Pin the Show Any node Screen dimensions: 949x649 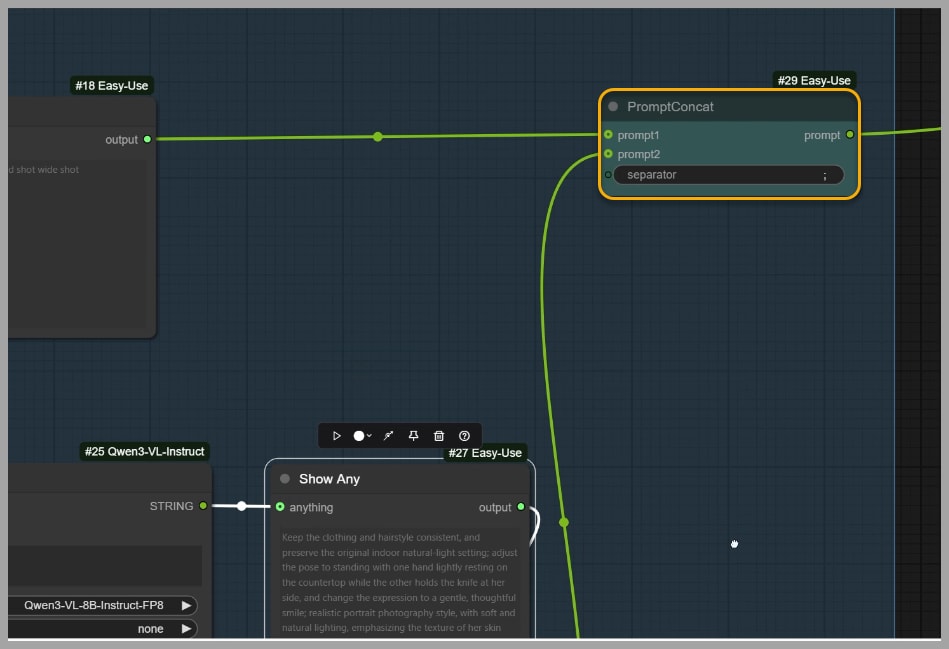click(x=413, y=436)
